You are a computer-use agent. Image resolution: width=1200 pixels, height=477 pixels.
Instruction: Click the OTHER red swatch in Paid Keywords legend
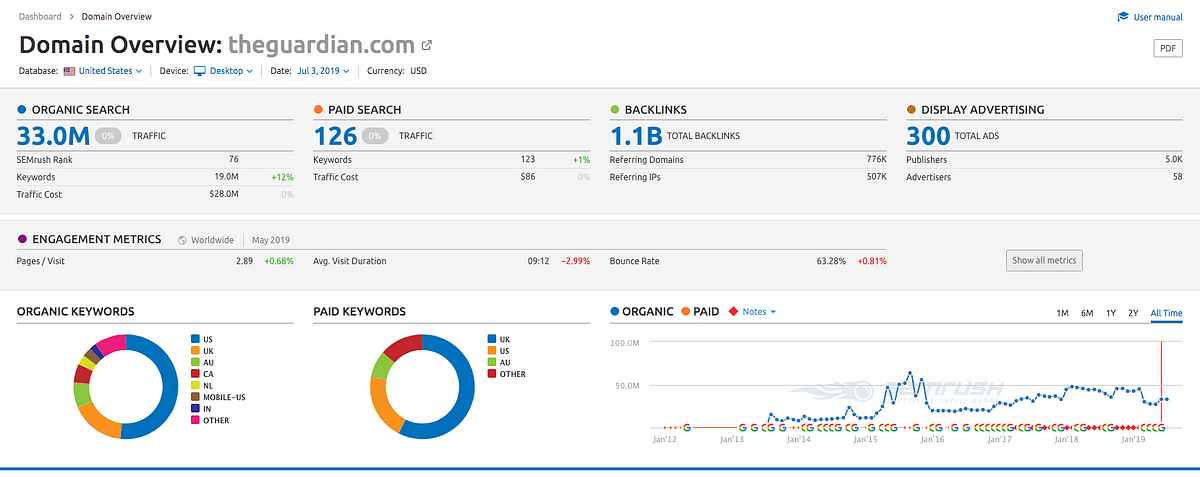click(491, 374)
